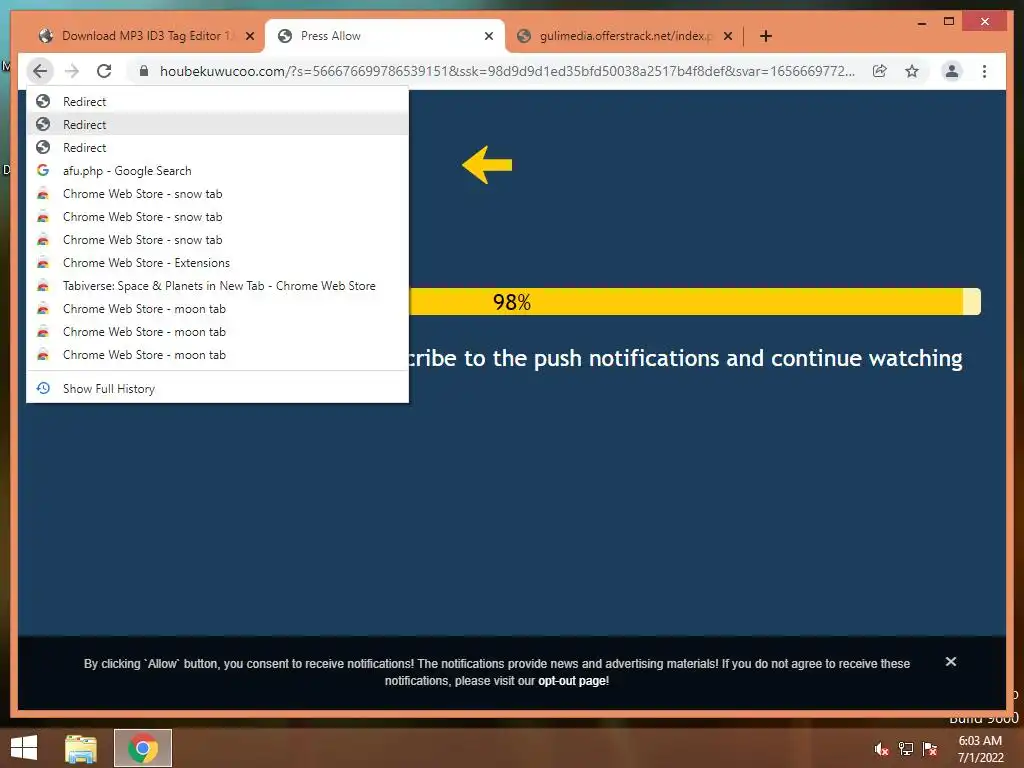1024x768 pixels.
Task: Go back to afu.php - Google Search
Action: (x=217, y=170)
